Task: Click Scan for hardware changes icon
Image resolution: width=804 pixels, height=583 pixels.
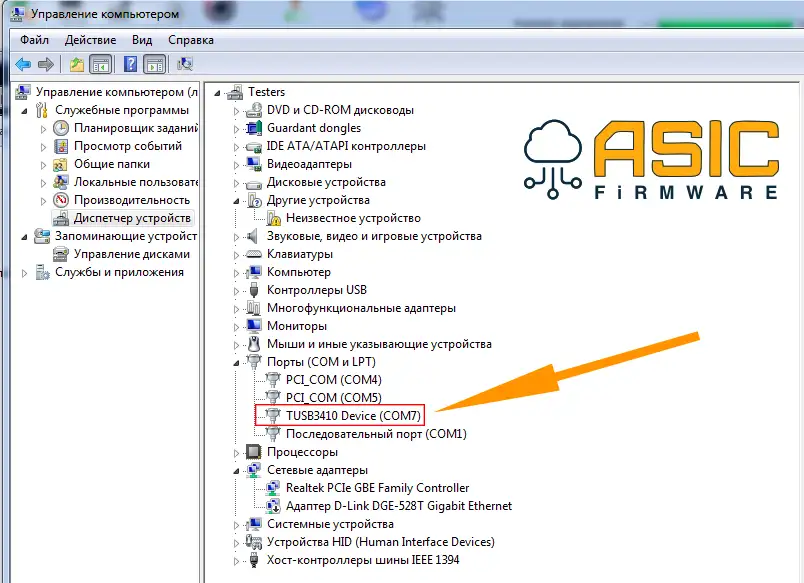Action: [185, 65]
